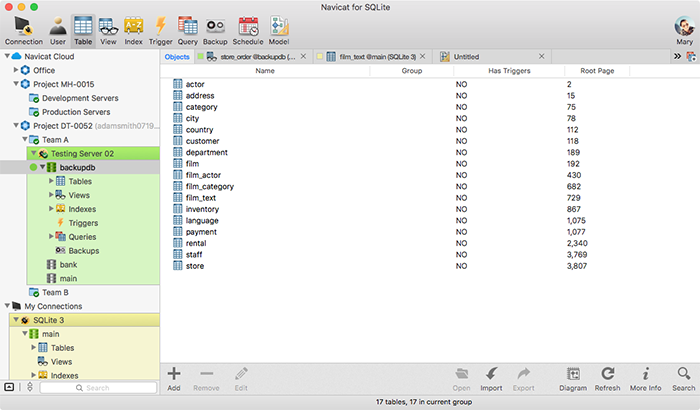
Task: Expand Tables under backupdb
Action: click(x=51, y=181)
